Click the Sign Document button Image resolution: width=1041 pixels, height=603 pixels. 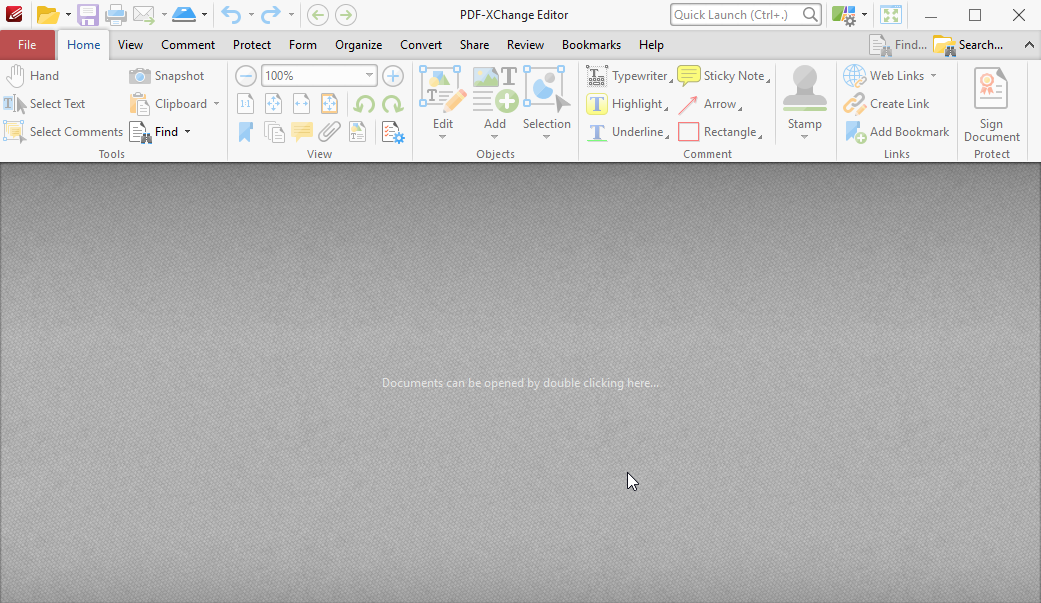click(x=992, y=104)
